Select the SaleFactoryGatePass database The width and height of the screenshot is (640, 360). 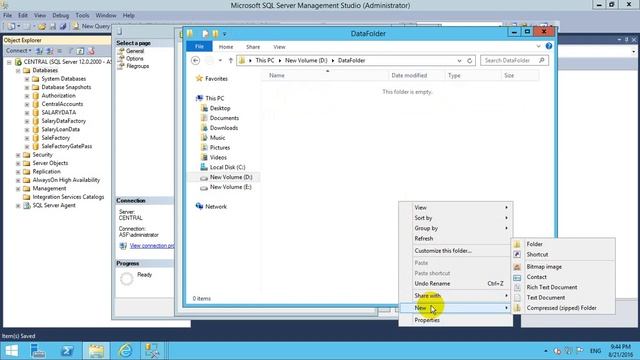pyautogui.click(x=67, y=146)
